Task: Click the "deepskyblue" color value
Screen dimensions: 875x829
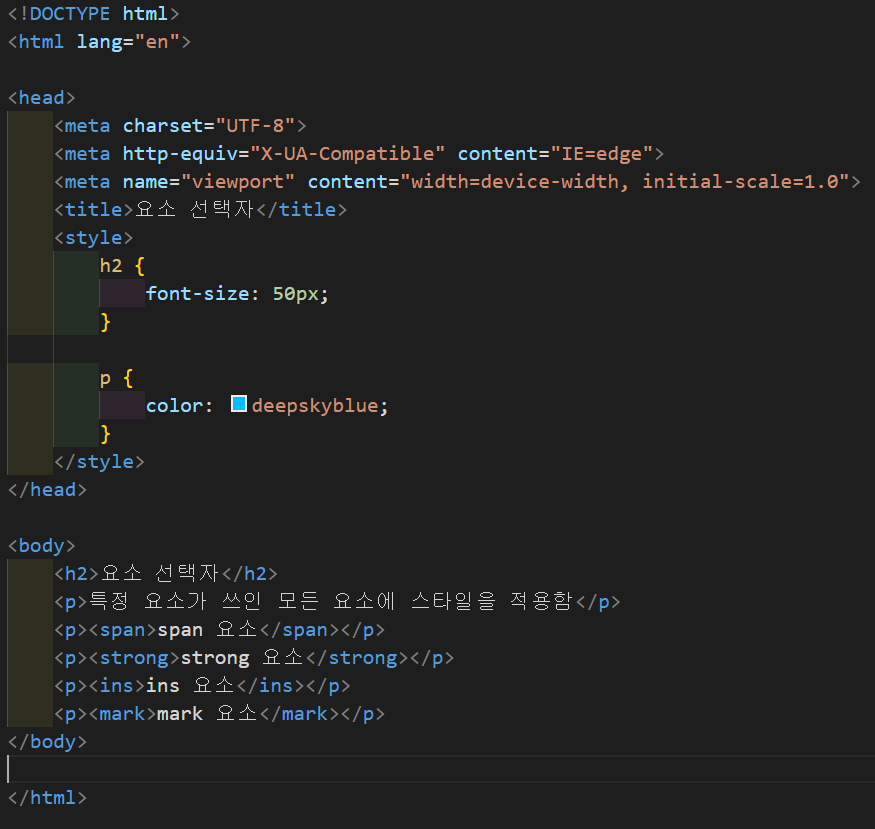Action: point(315,406)
